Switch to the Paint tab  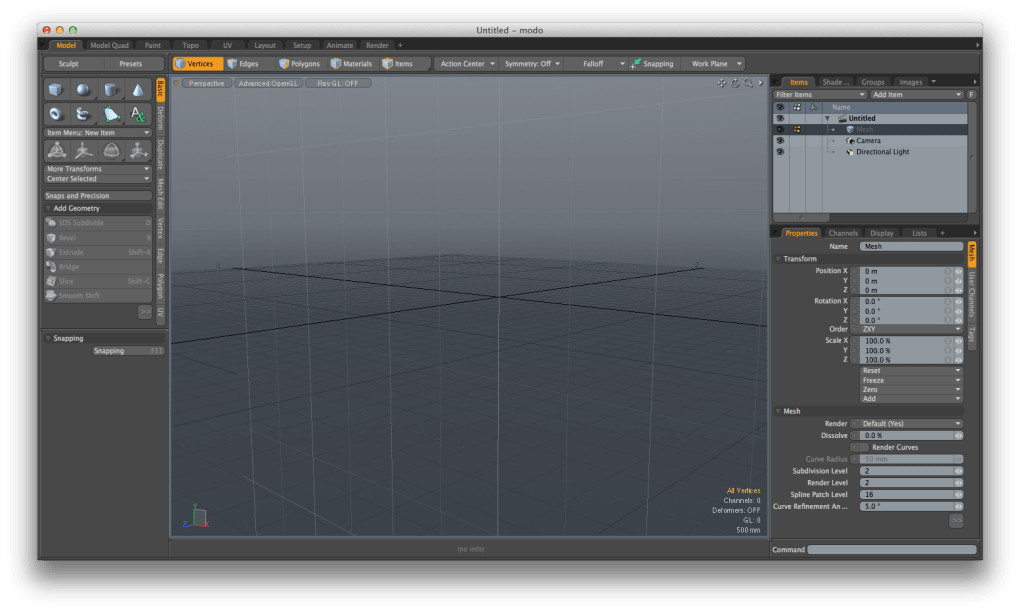[x=153, y=46]
